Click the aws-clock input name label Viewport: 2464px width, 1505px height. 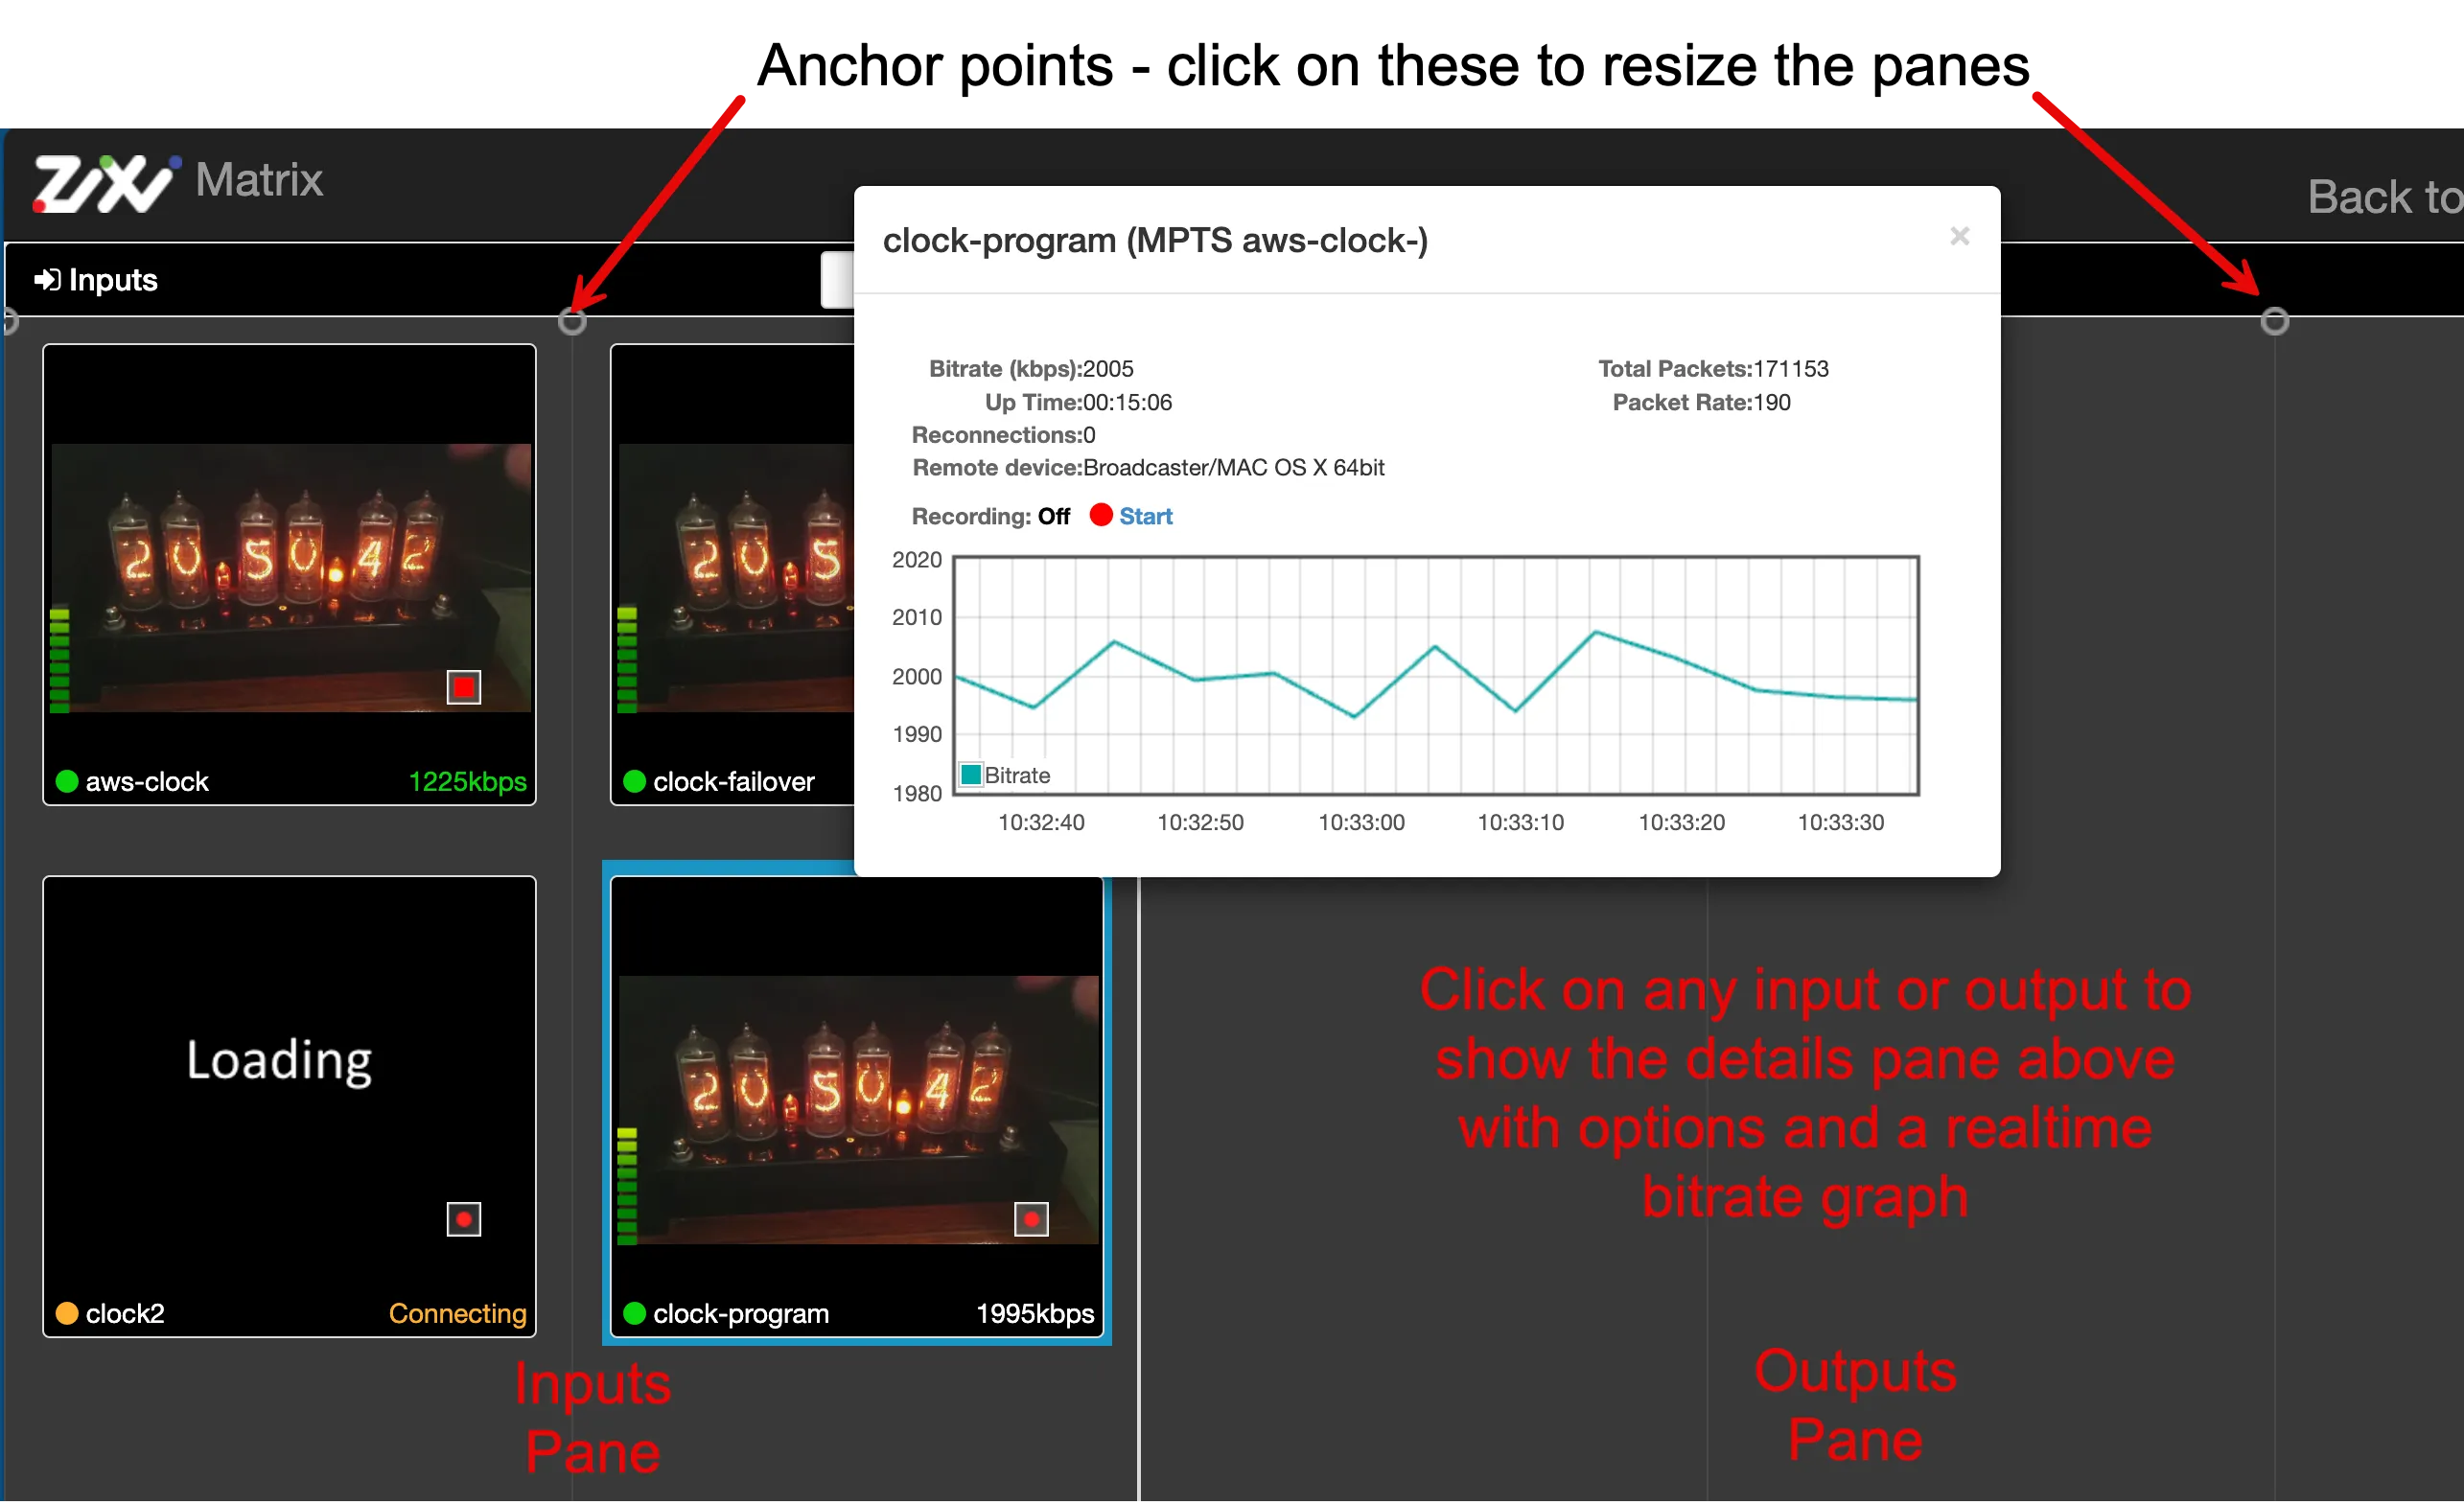point(147,782)
